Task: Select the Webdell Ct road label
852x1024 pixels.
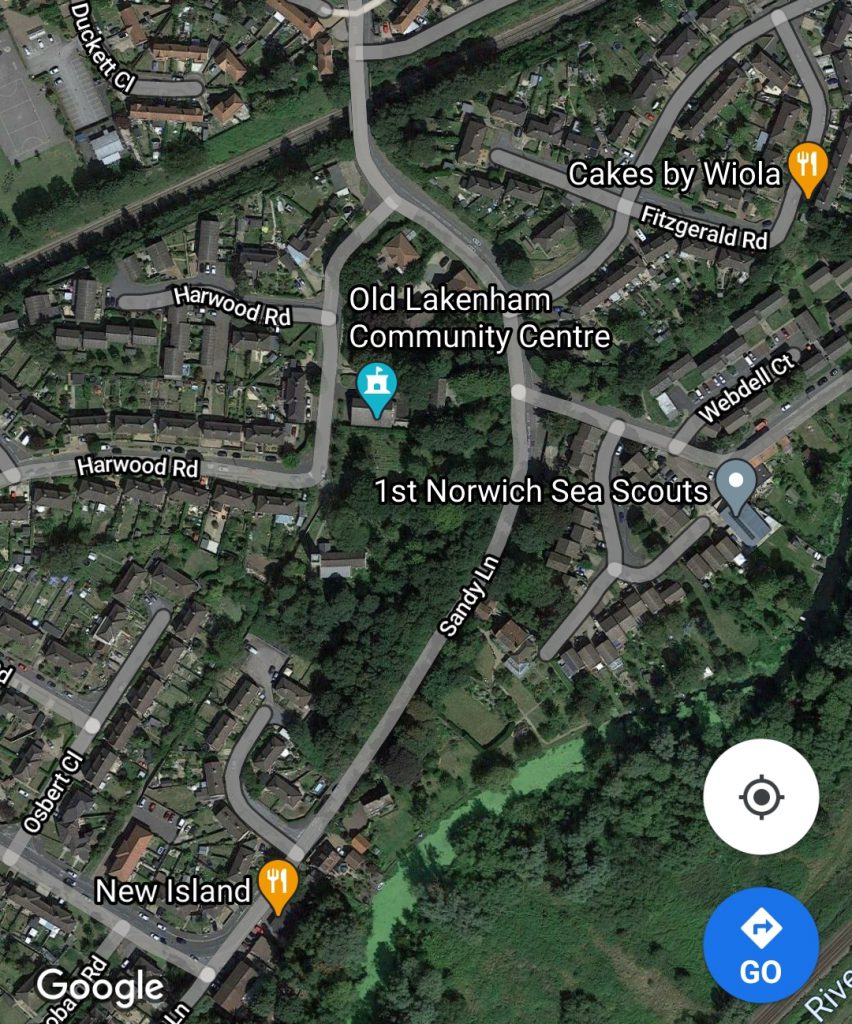Action: (748, 388)
